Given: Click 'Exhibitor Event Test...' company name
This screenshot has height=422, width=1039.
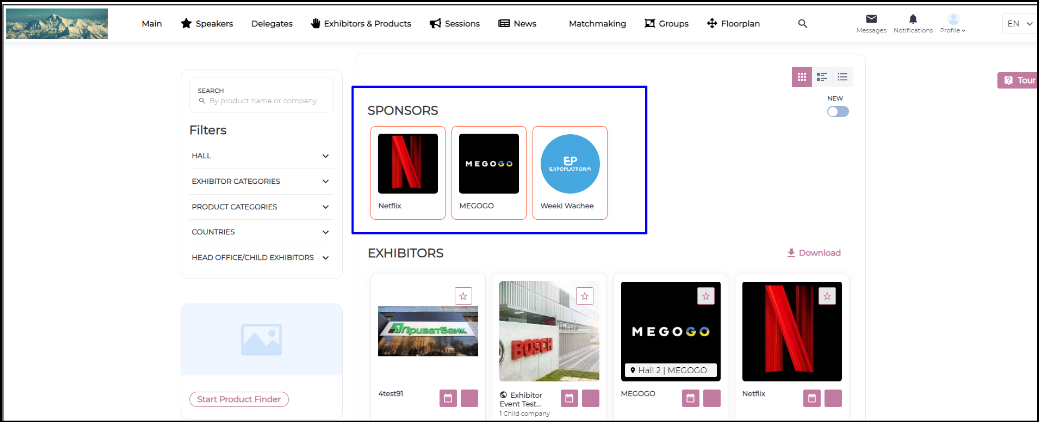Looking at the screenshot, I should tap(521, 399).
